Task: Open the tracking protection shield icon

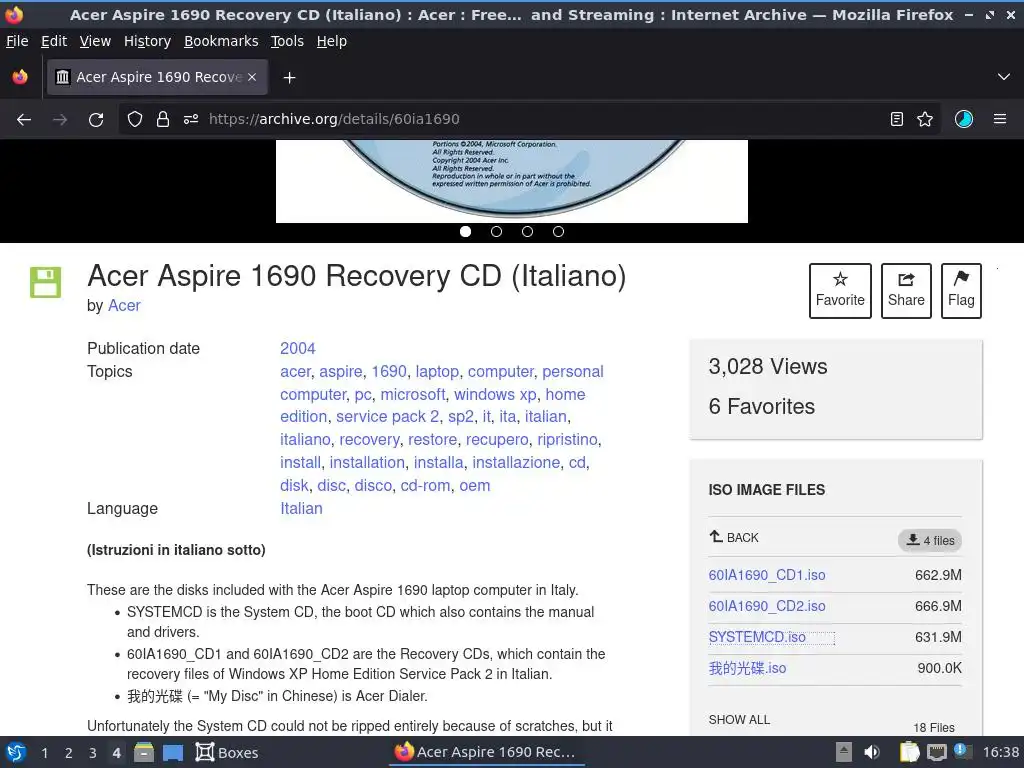Action: pyautogui.click(x=135, y=119)
